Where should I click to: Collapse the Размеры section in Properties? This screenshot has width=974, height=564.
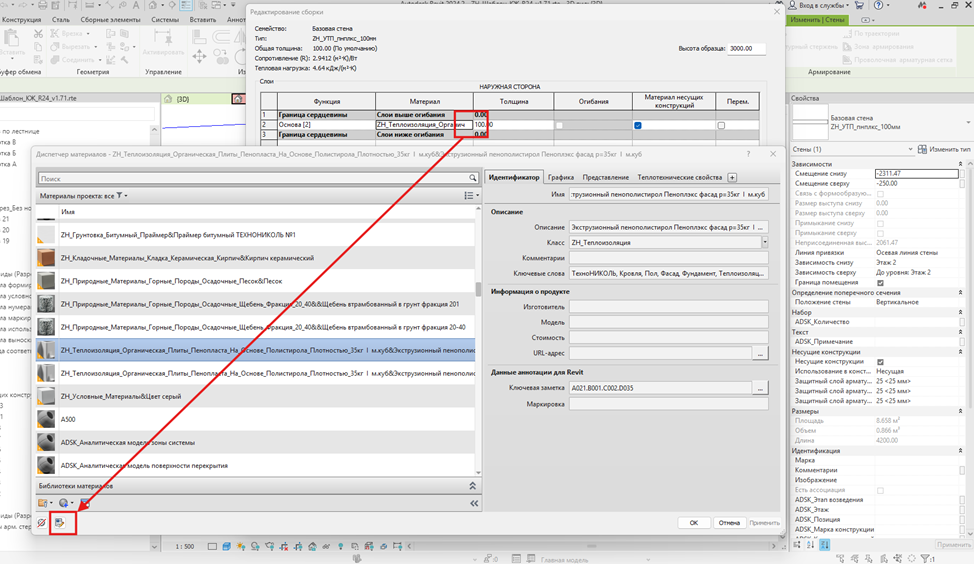[960, 411]
